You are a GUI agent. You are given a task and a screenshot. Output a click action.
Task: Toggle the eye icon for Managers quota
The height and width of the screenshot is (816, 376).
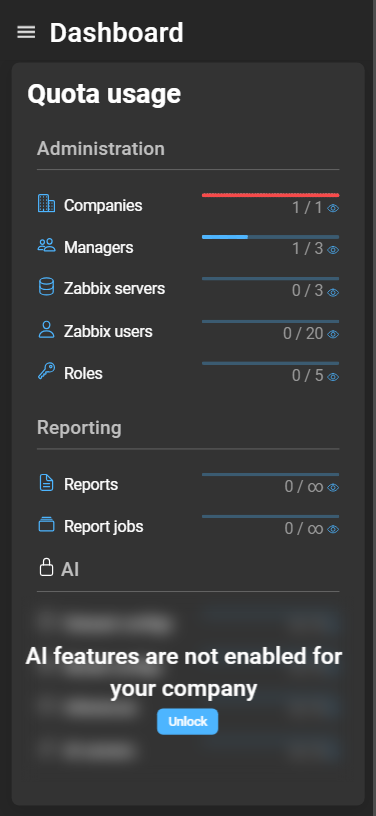pos(333,250)
